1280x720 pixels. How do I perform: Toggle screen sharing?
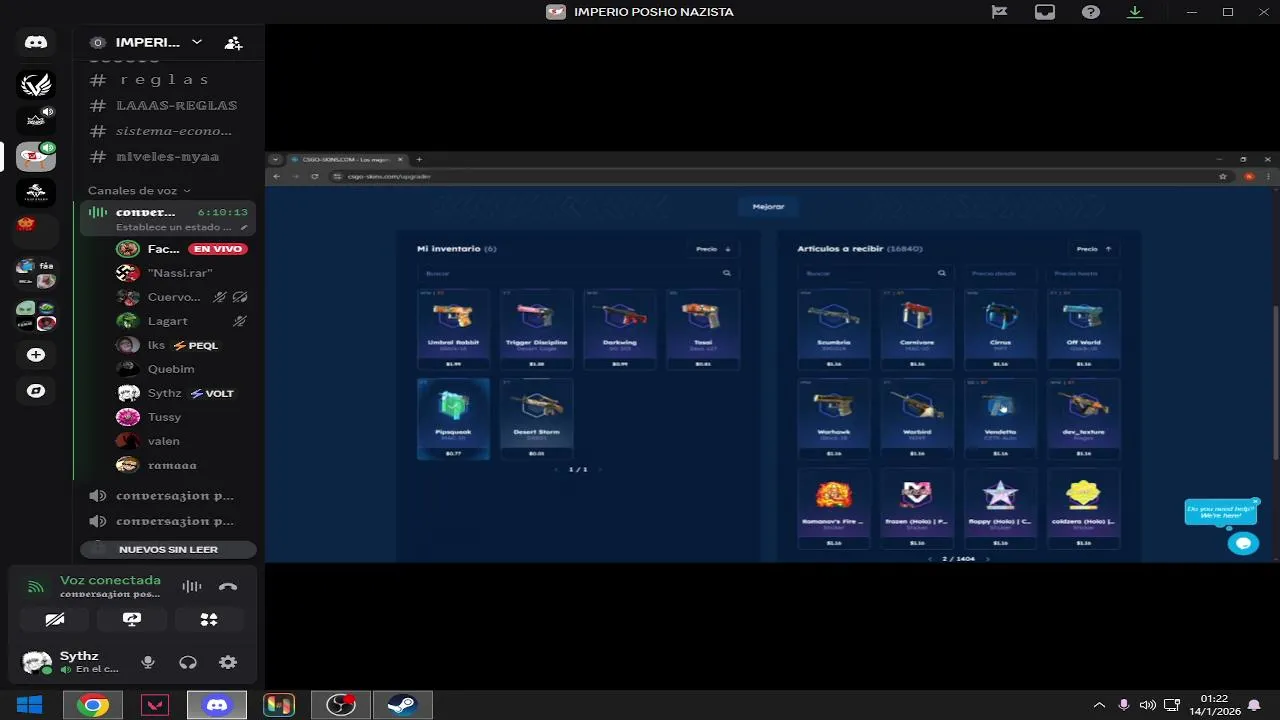click(132, 620)
